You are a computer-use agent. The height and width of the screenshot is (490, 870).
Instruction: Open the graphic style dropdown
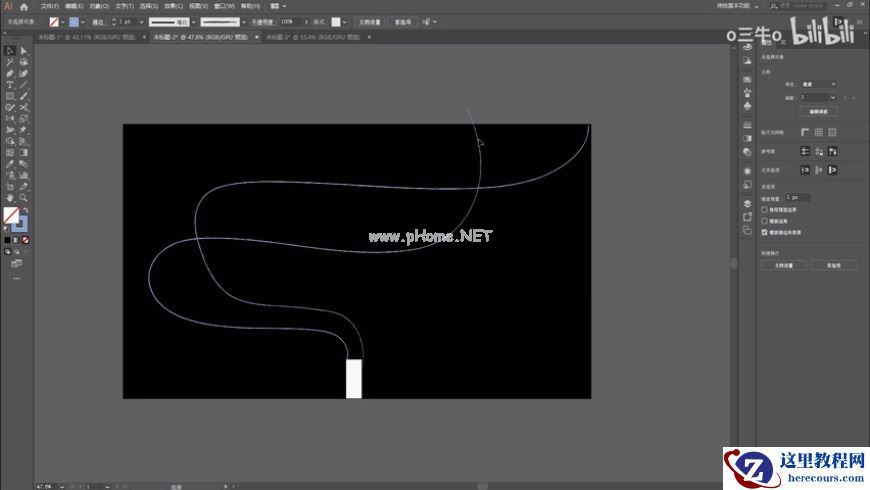(345, 22)
